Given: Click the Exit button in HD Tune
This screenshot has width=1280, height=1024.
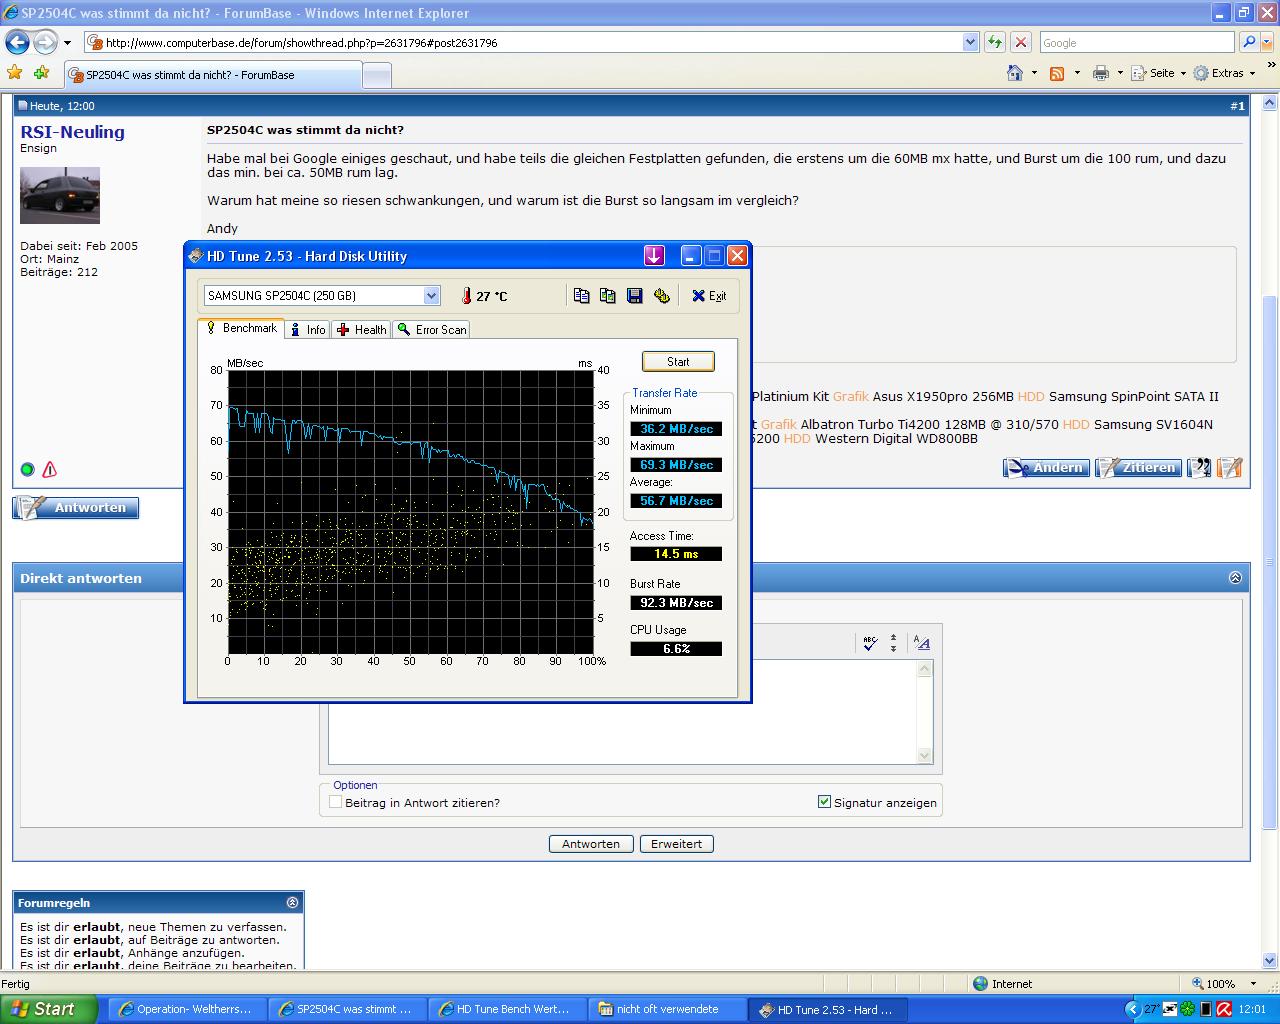Looking at the screenshot, I should (x=709, y=296).
